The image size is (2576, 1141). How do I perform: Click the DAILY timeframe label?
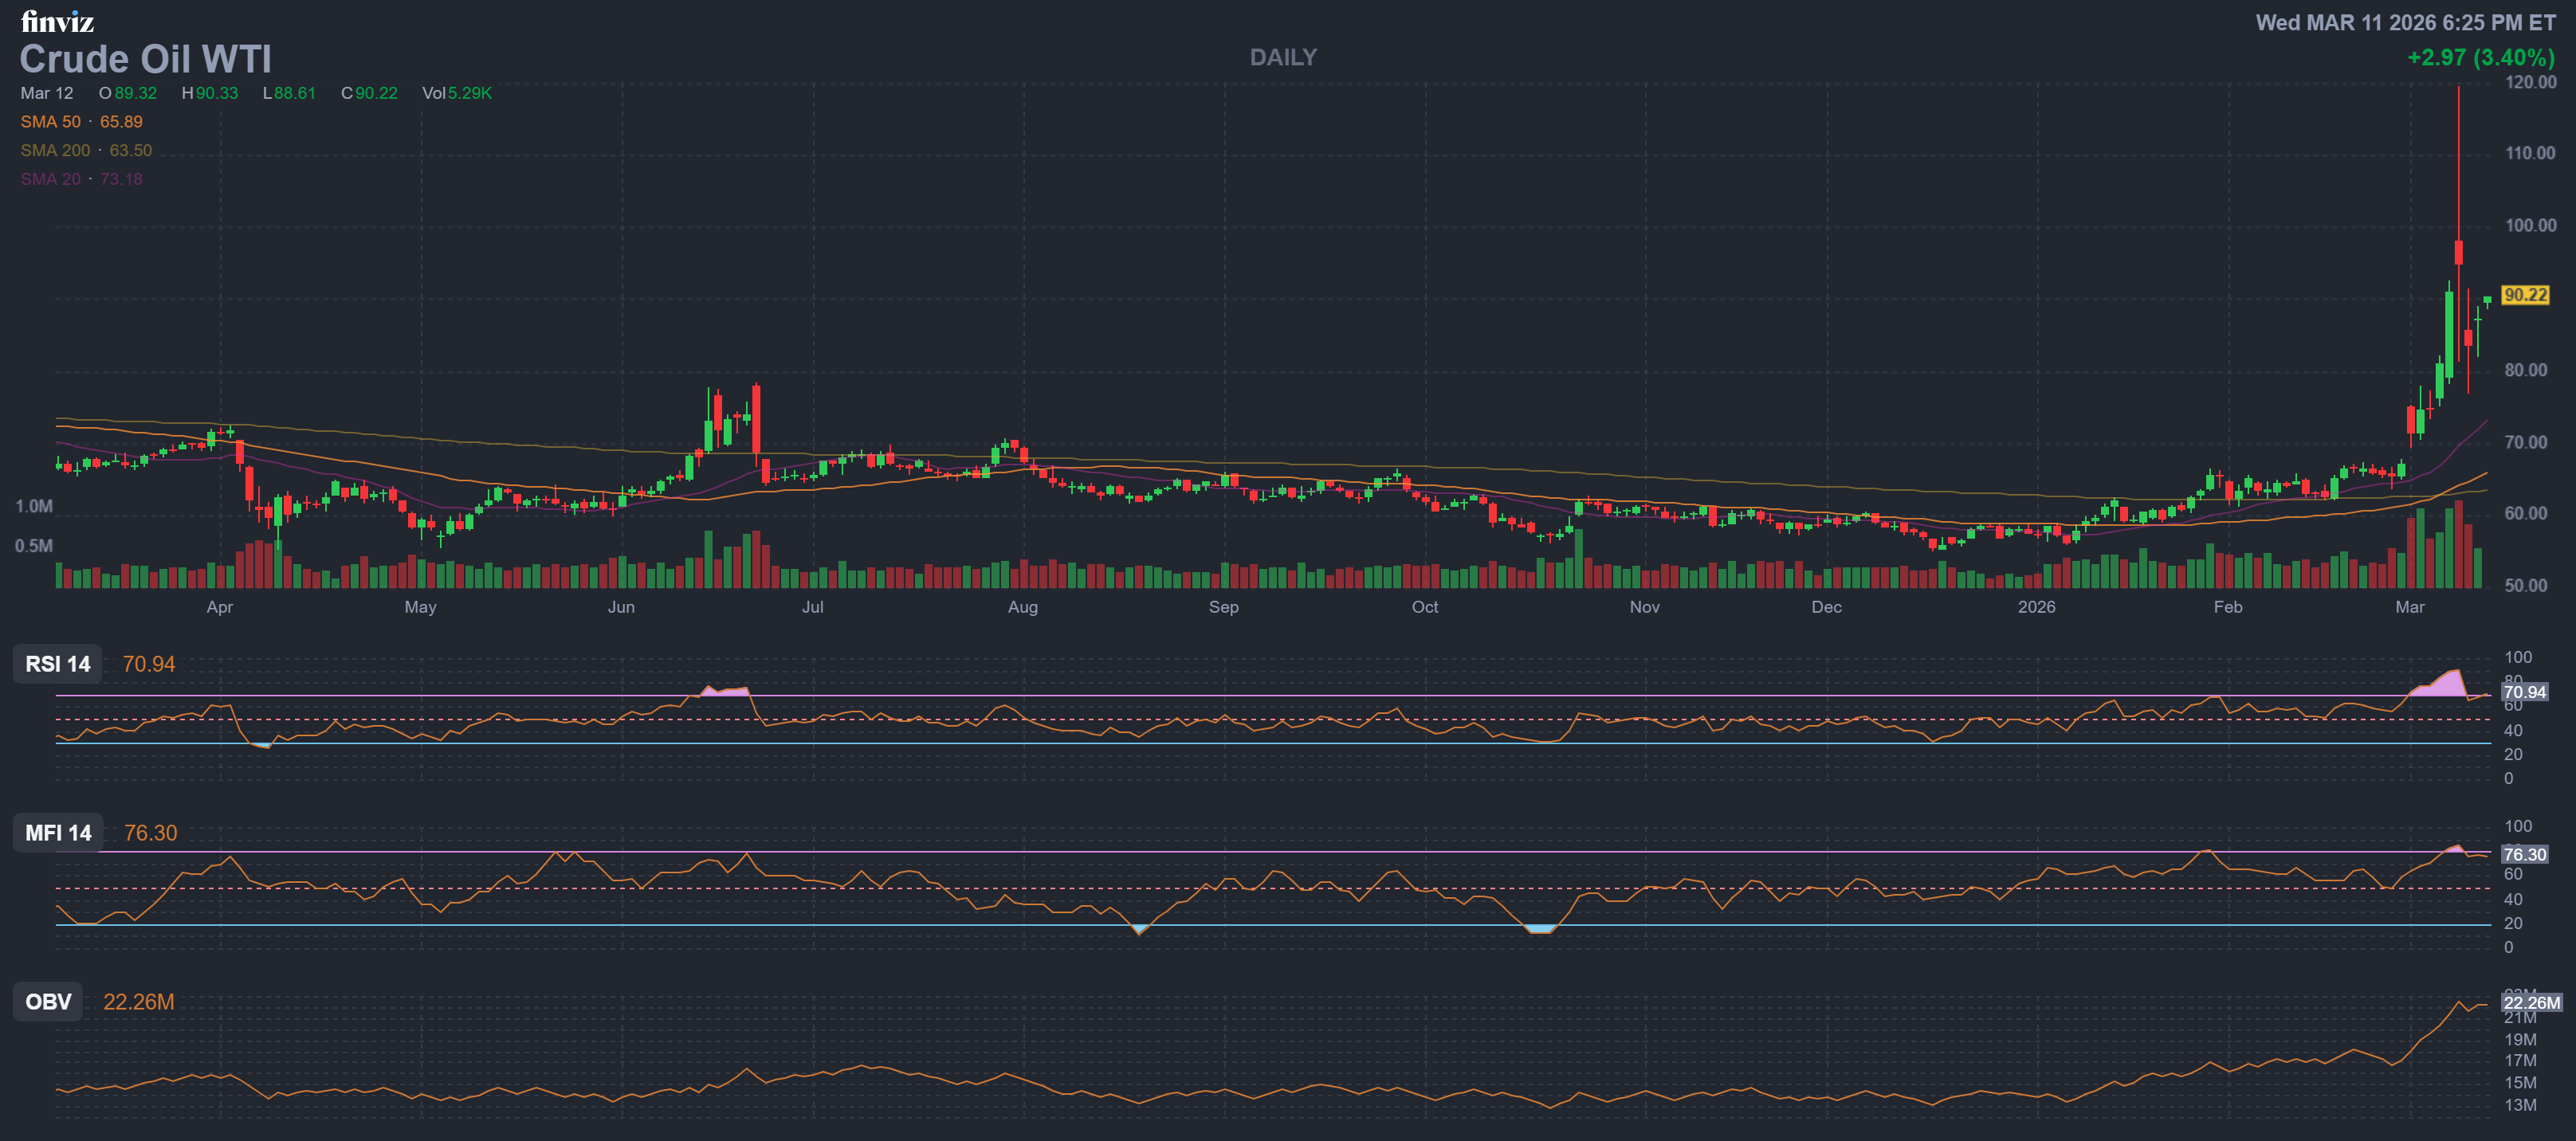coord(1283,58)
